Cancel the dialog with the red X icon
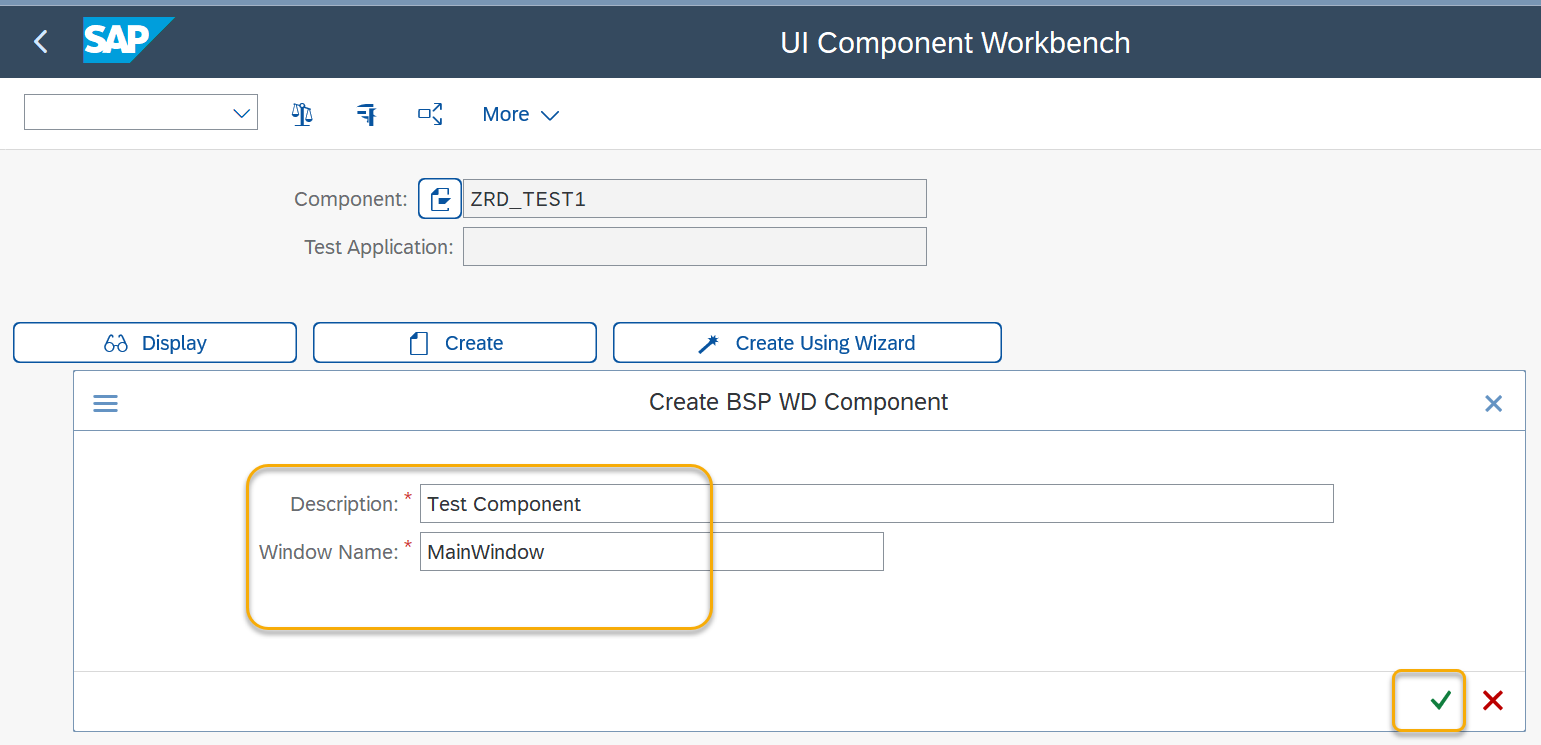This screenshot has height=745, width=1541. pyautogui.click(x=1492, y=700)
